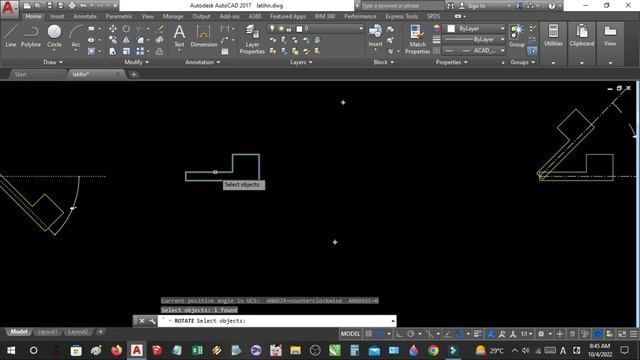The height and width of the screenshot is (360, 640).
Task: Expand the Layers panel
Action: pyautogui.click(x=301, y=62)
